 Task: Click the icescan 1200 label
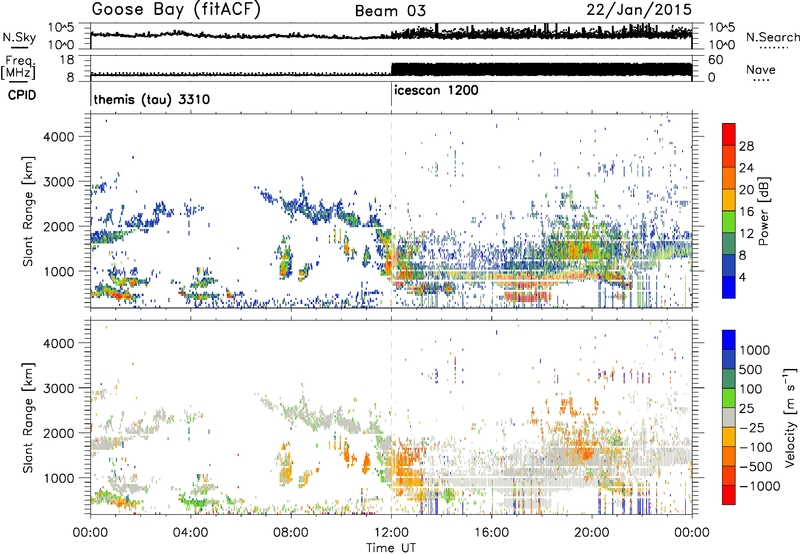point(436,91)
